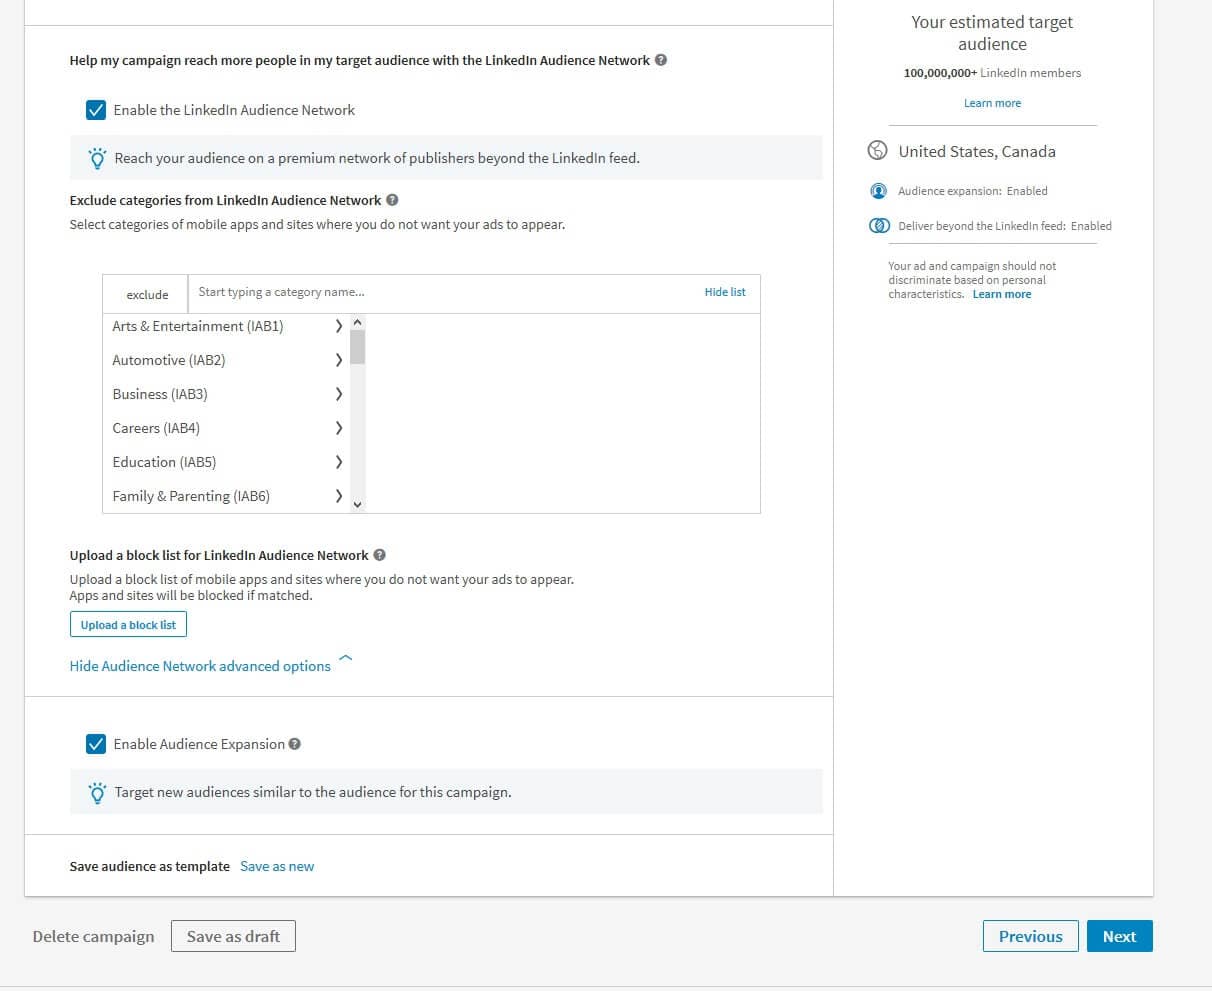Collapse the Audience Network advanced options

(200, 665)
